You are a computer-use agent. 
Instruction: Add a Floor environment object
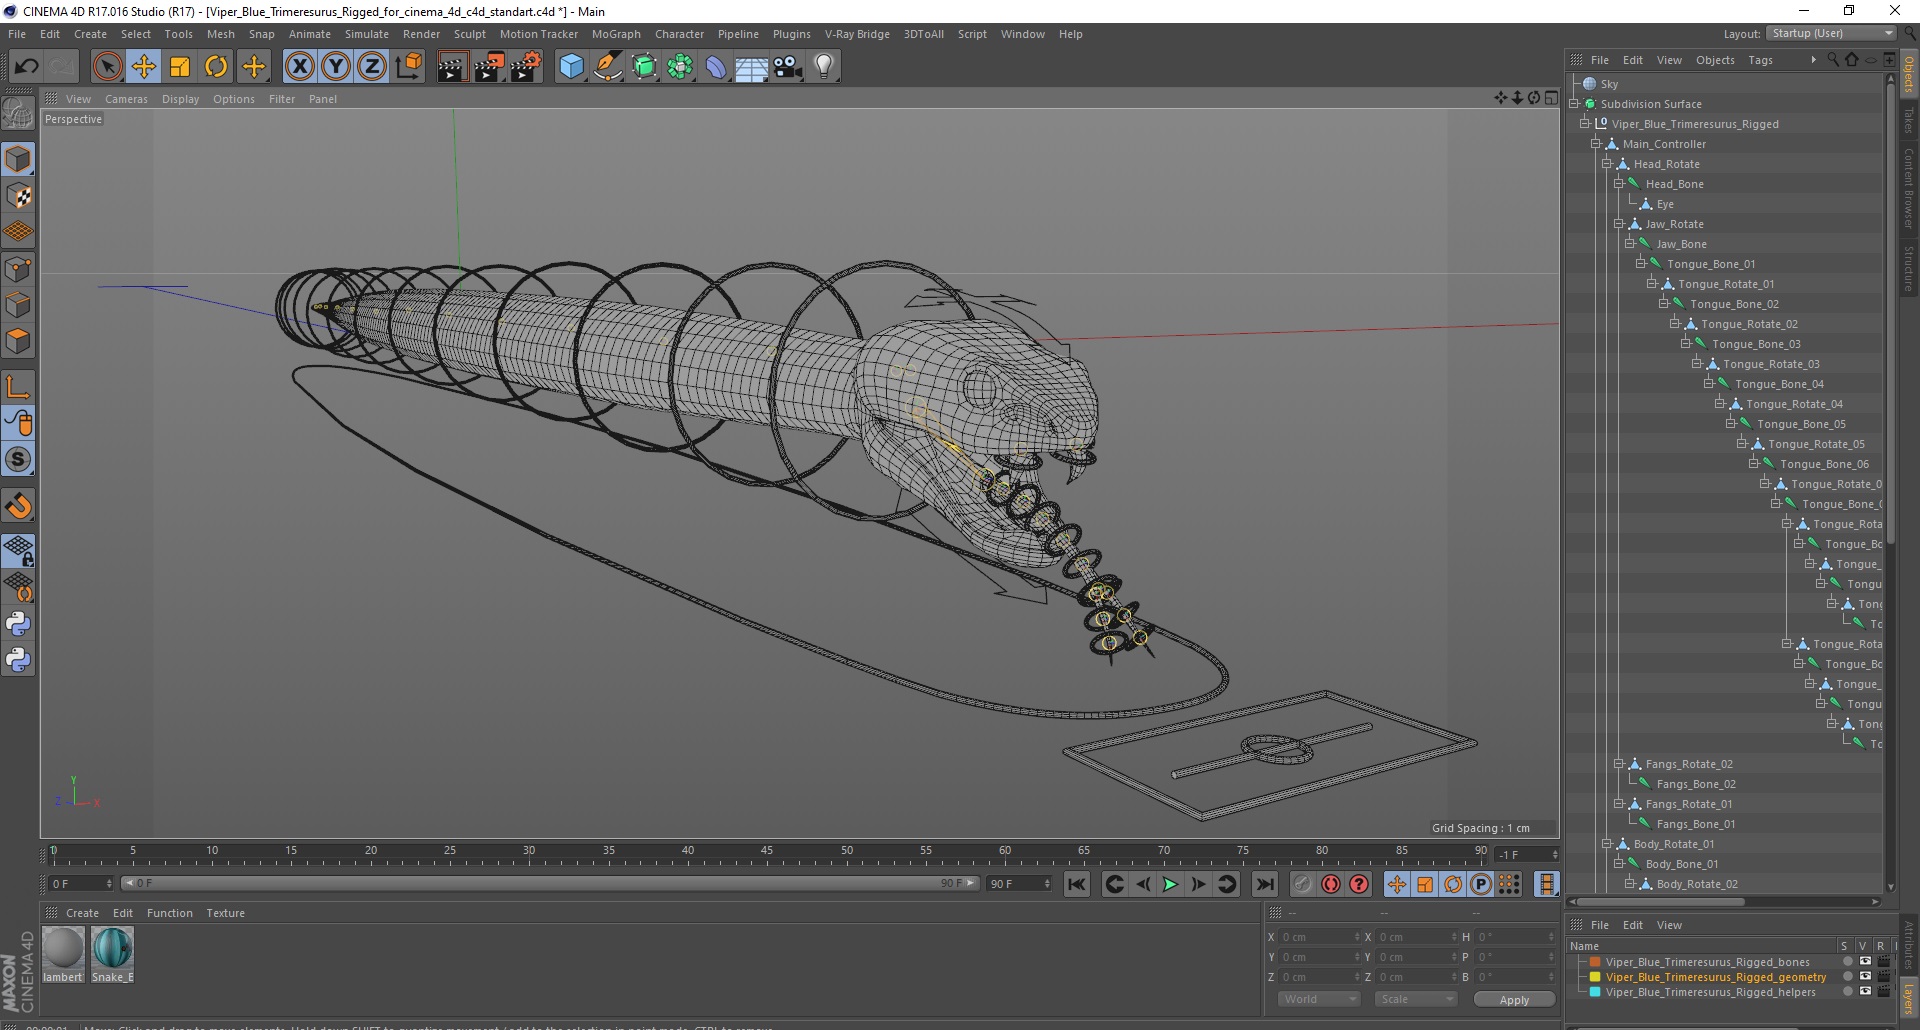(x=752, y=67)
